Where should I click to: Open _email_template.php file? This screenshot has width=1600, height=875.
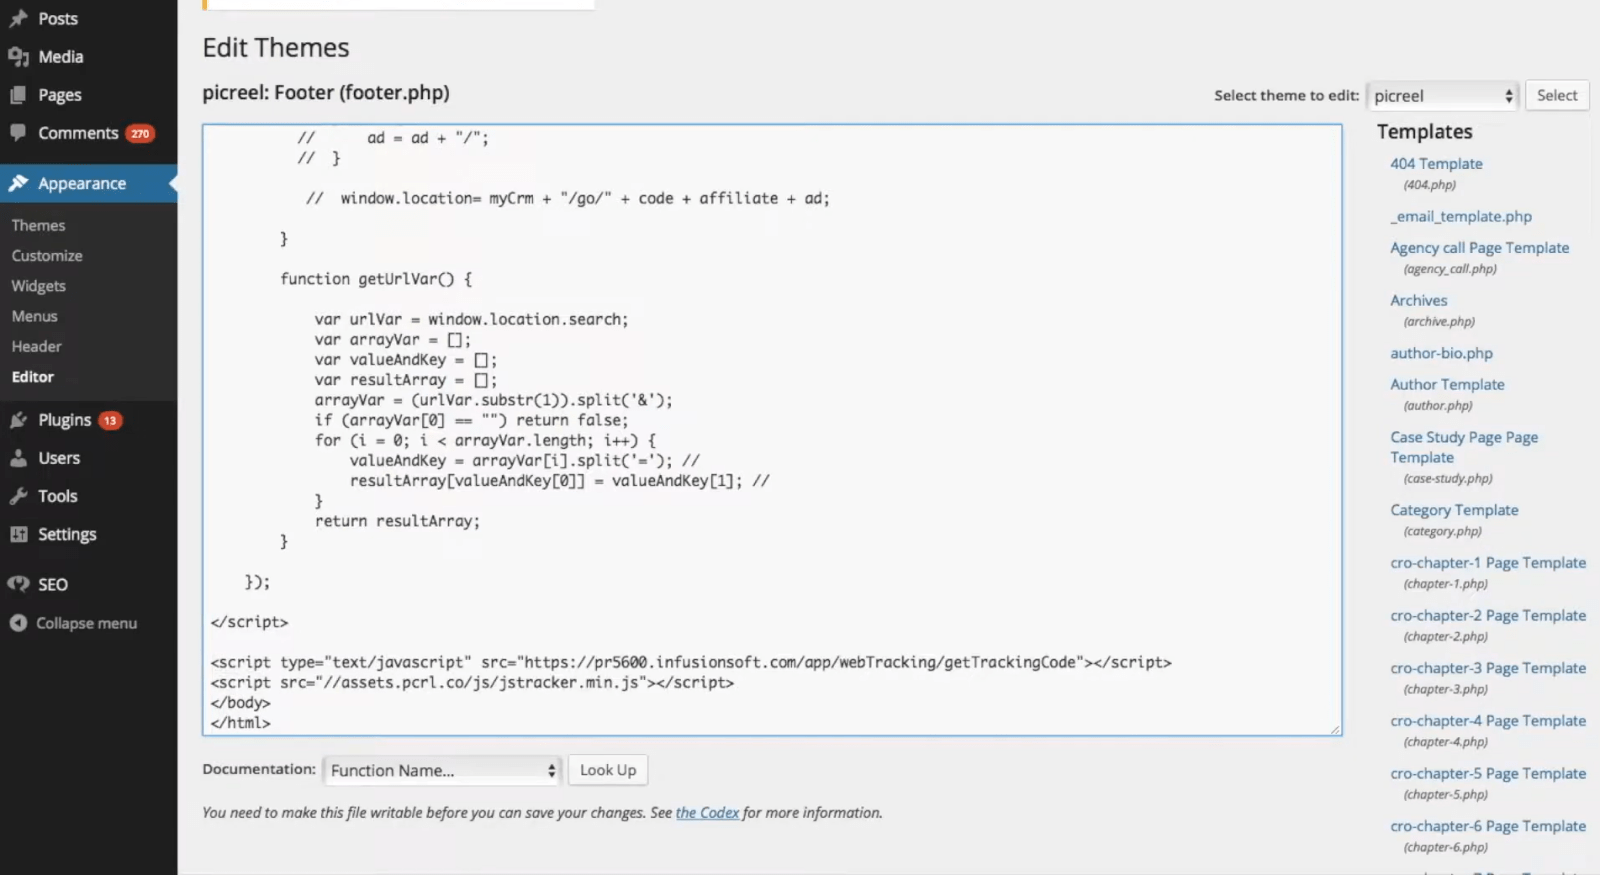pyautogui.click(x=1461, y=216)
